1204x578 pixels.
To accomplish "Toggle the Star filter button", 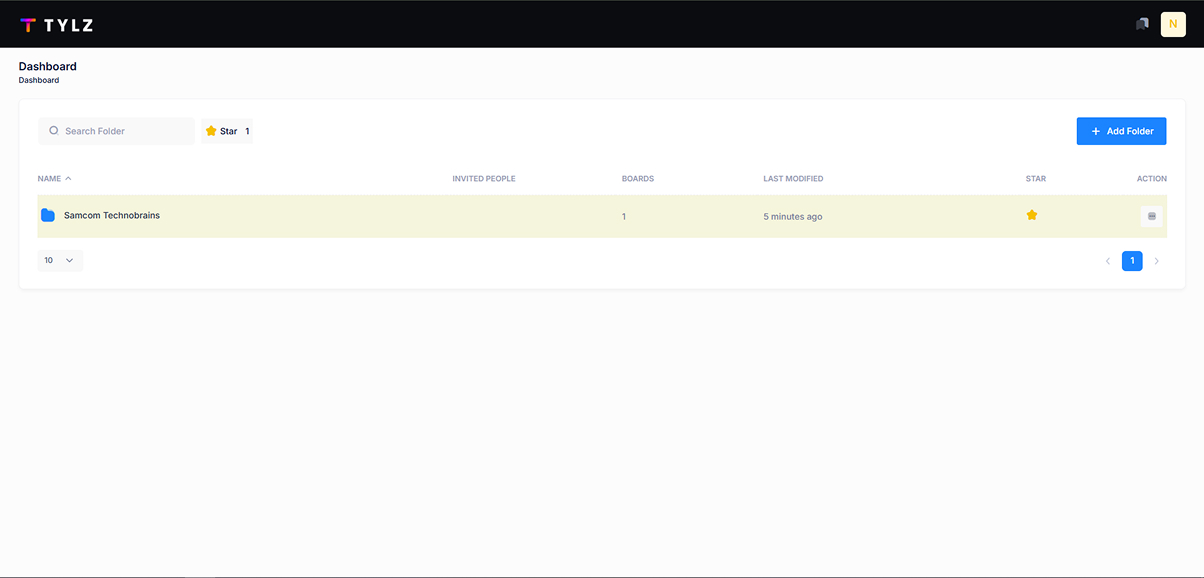I will pos(227,131).
